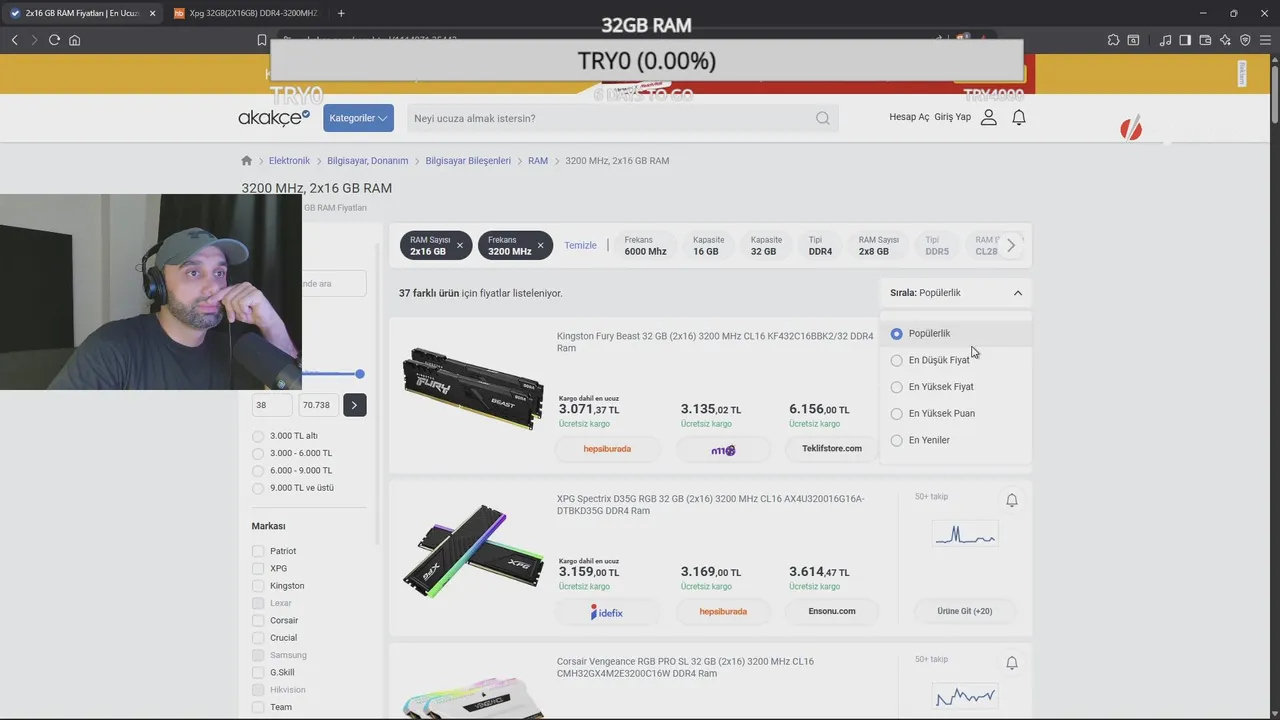Check the XPG brand checkbox
Image resolution: width=1280 pixels, height=720 pixels.
[258, 568]
